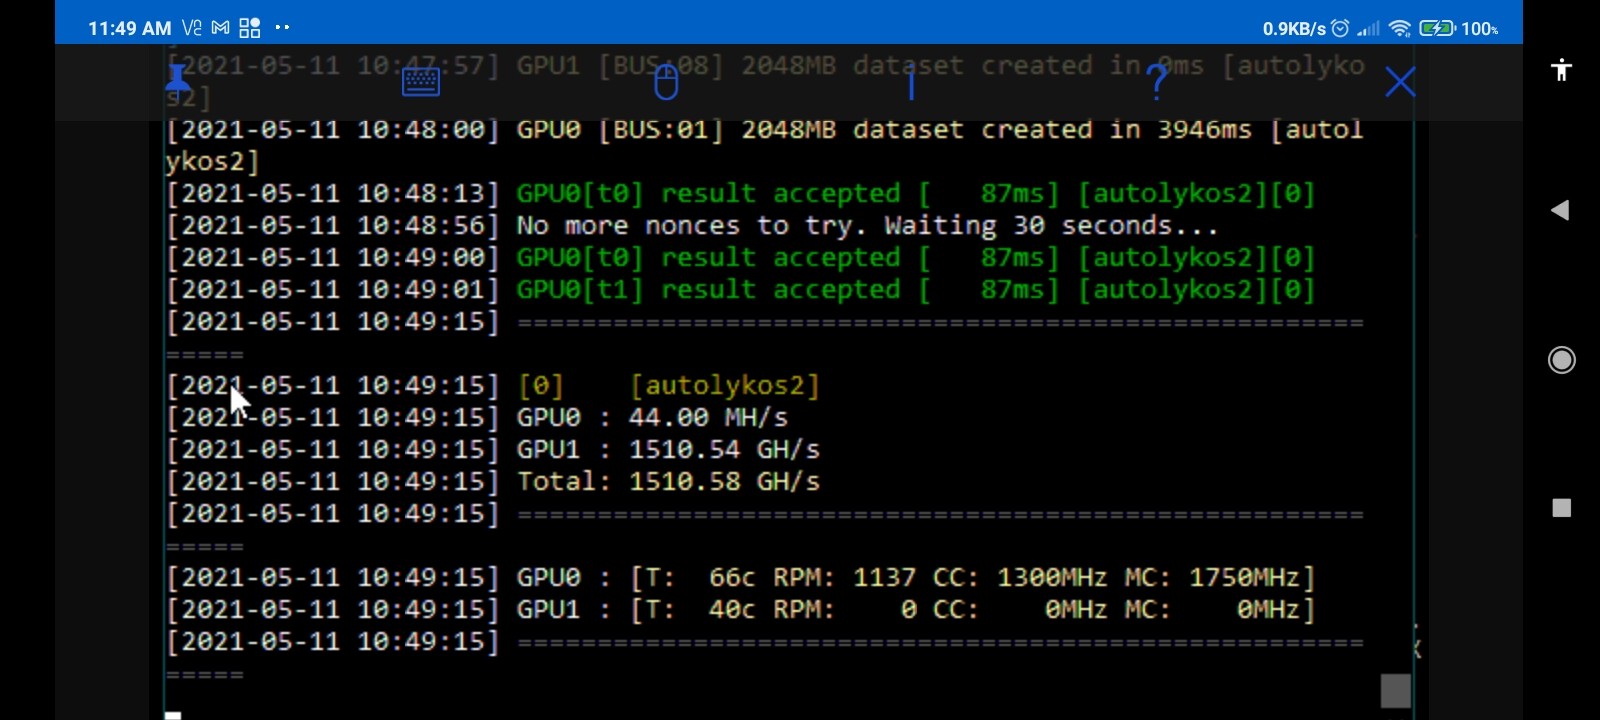
Task: Tap the Gmail notification icon
Action: [x=220, y=28]
